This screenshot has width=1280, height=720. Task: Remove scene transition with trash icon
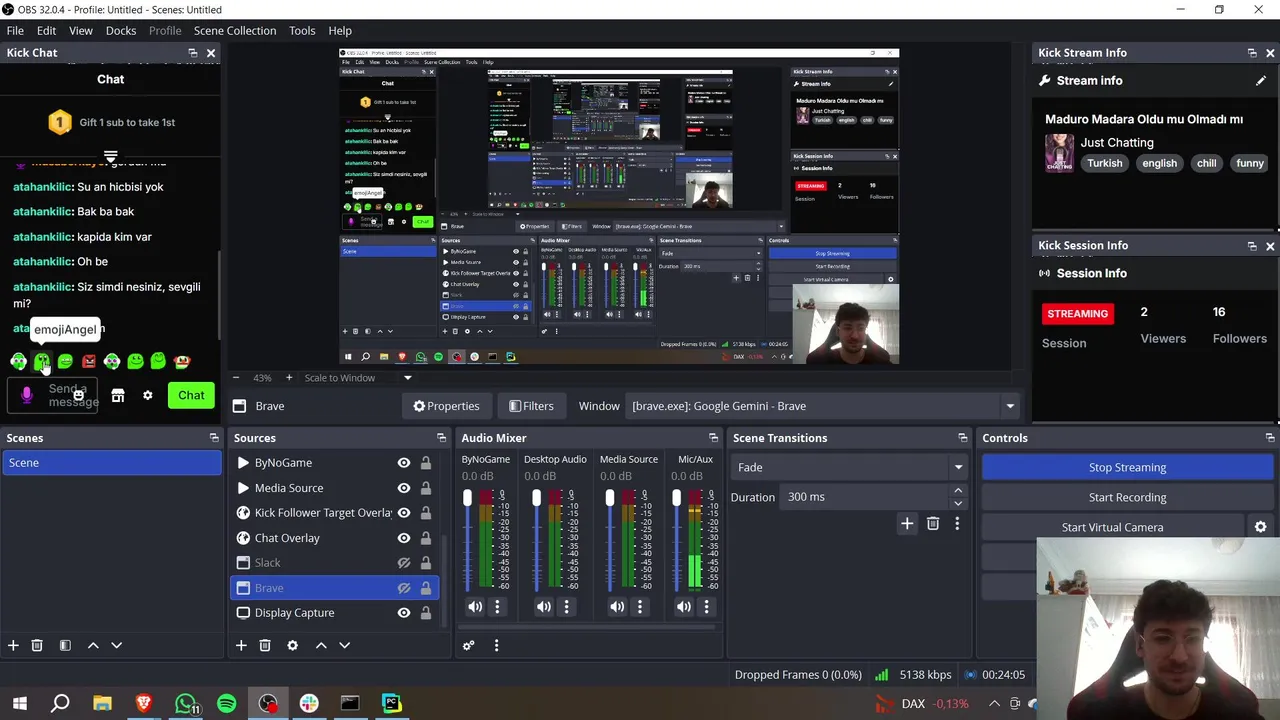(933, 523)
